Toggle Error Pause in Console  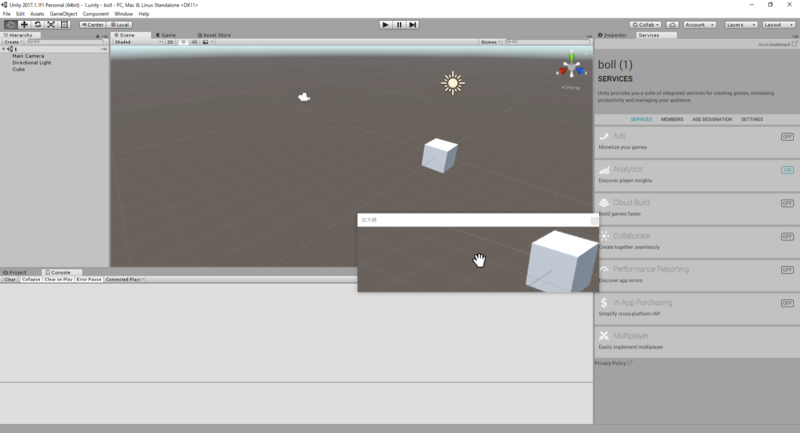tap(89, 279)
